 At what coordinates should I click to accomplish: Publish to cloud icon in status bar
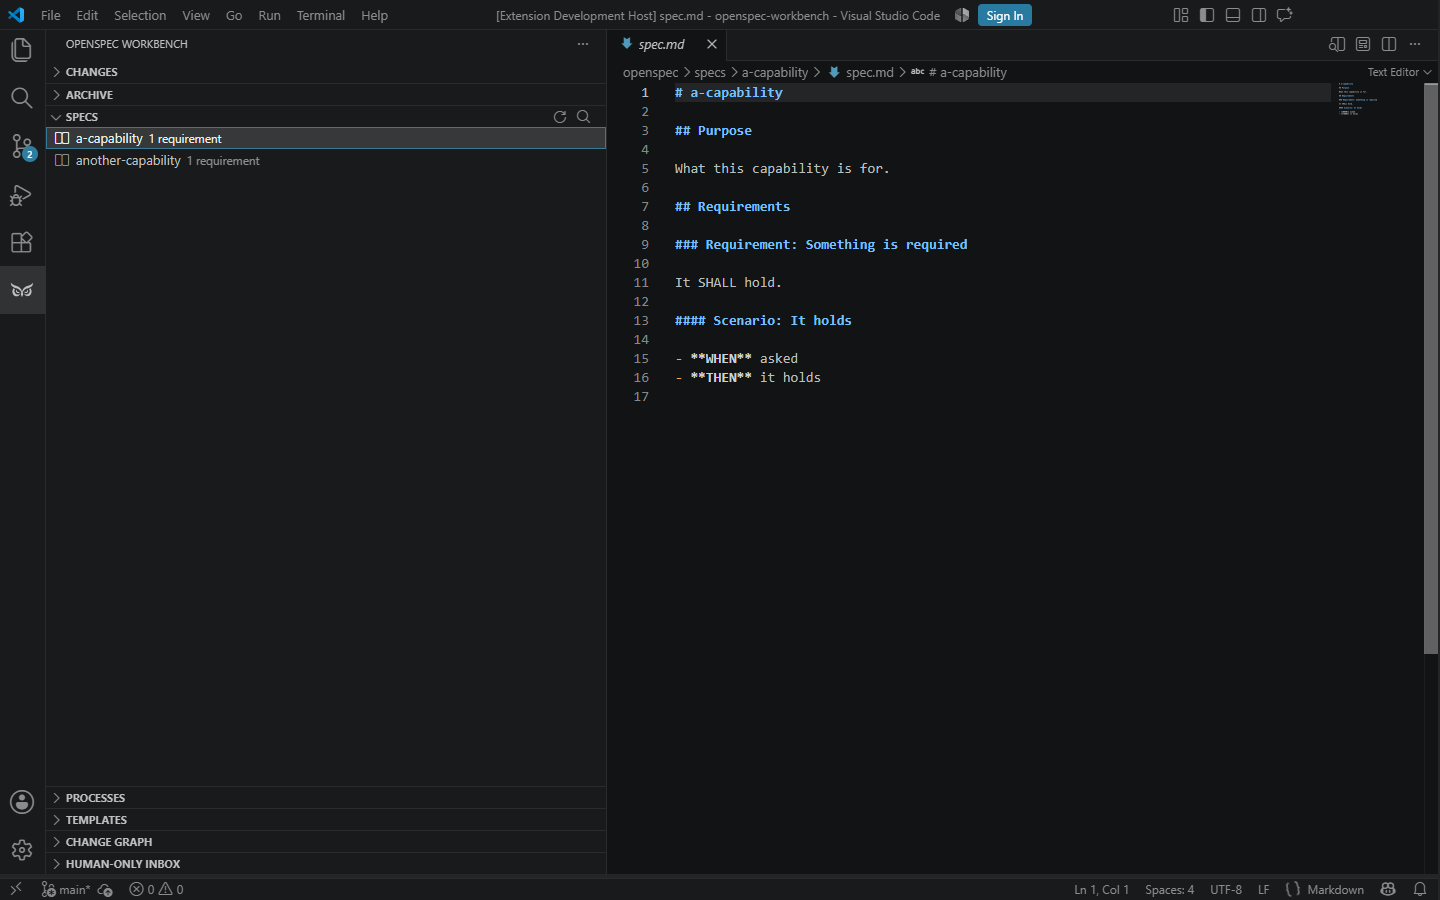coord(105,889)
